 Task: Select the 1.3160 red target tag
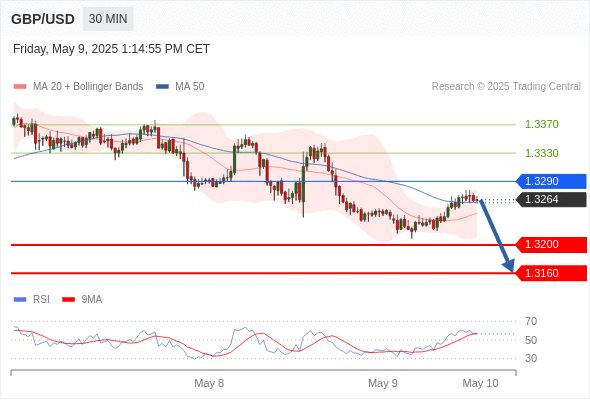[x=551, y=273]
